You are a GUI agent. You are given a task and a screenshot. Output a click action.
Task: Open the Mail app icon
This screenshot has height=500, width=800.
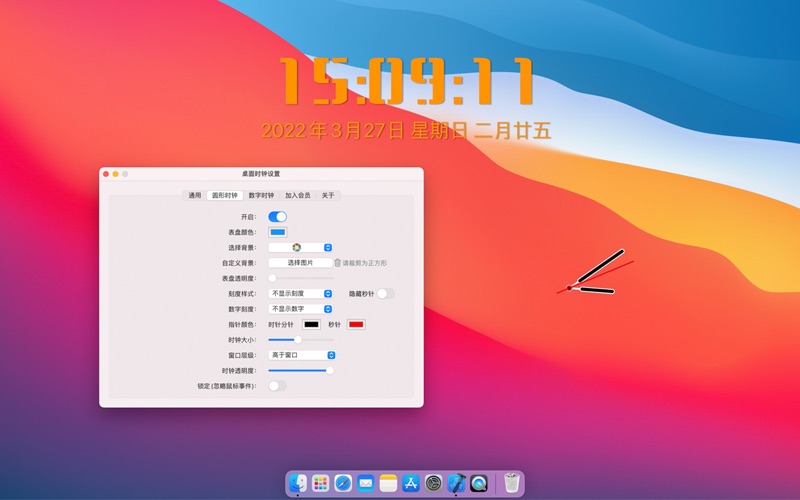[x=366, y=483]
